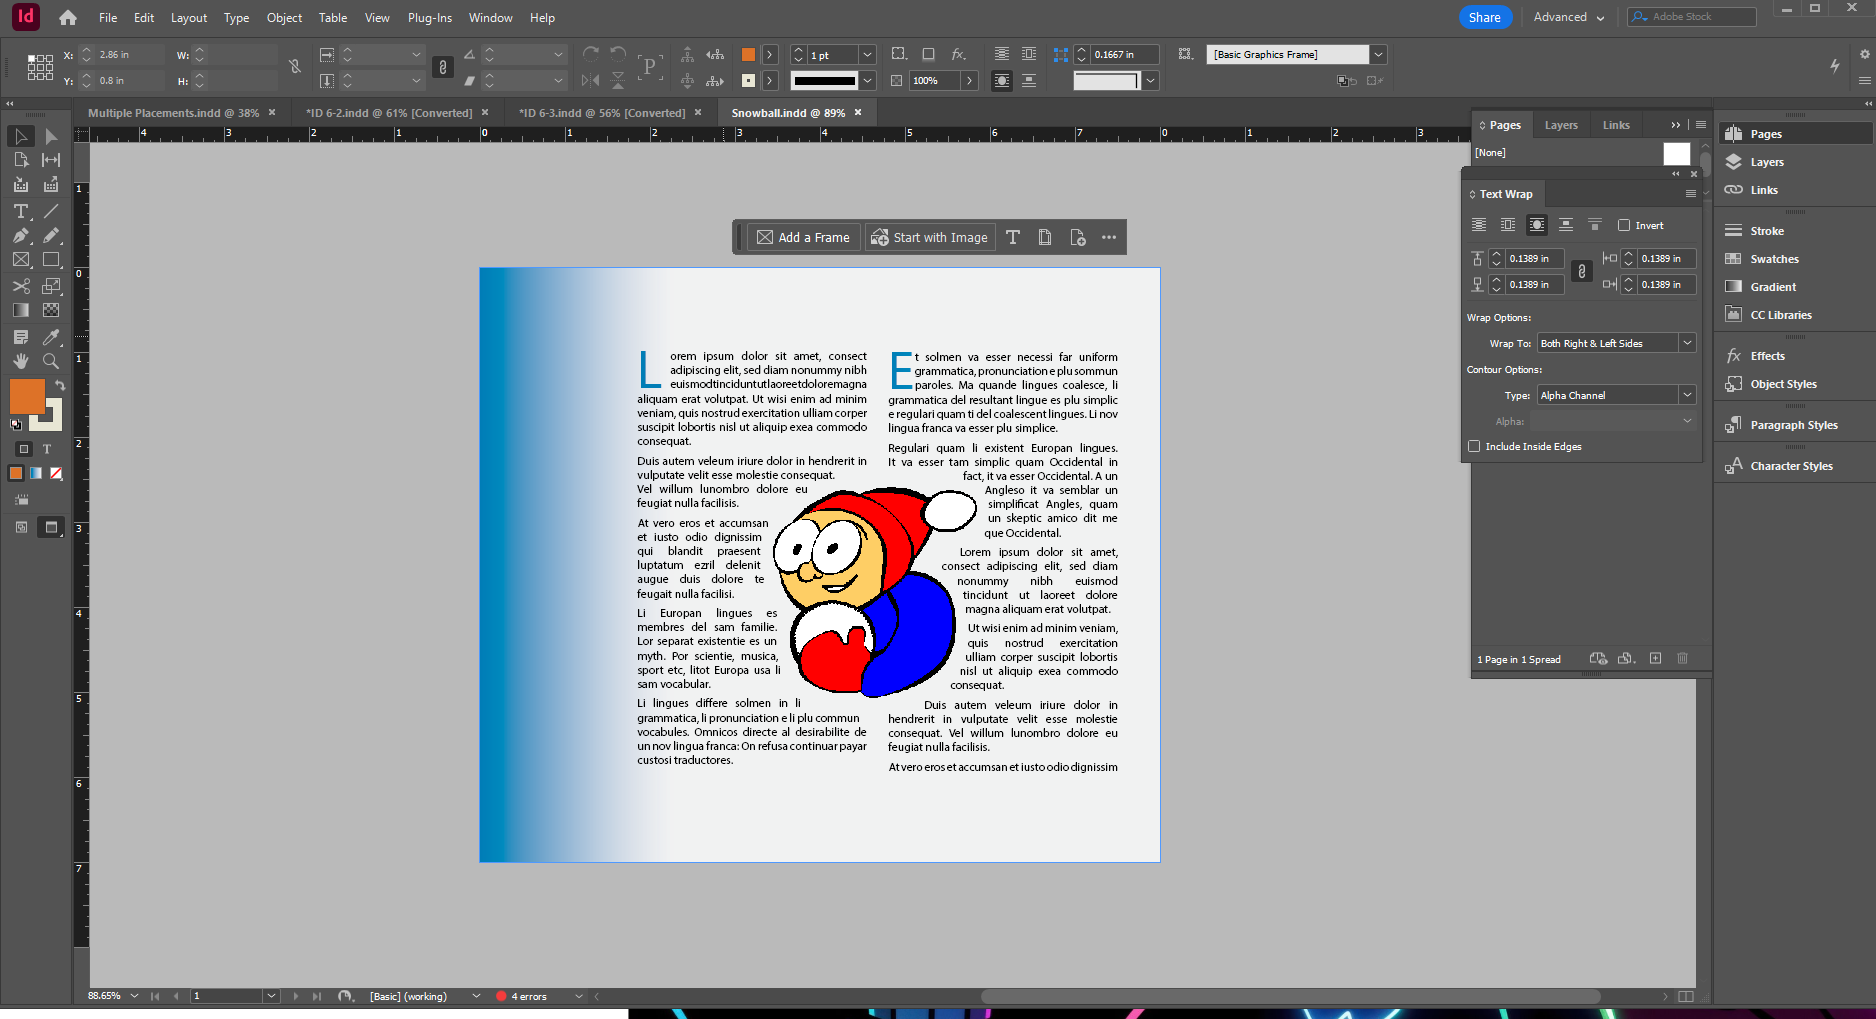Check the Include Inside Edges option
Viewport: 1876px width, 1019px height.
coord(1474,447)
